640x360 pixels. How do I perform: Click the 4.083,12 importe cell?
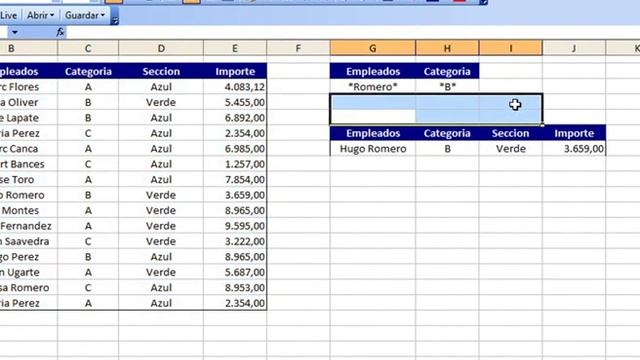(x=235, y=87)
